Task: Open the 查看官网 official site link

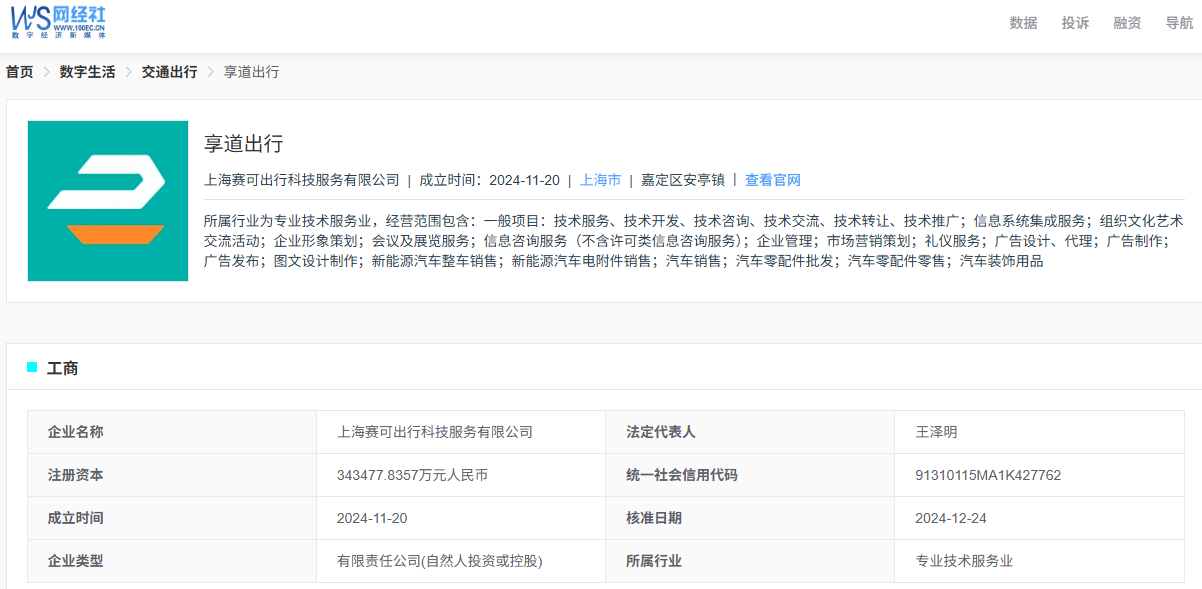Action: tap(773, 180)
